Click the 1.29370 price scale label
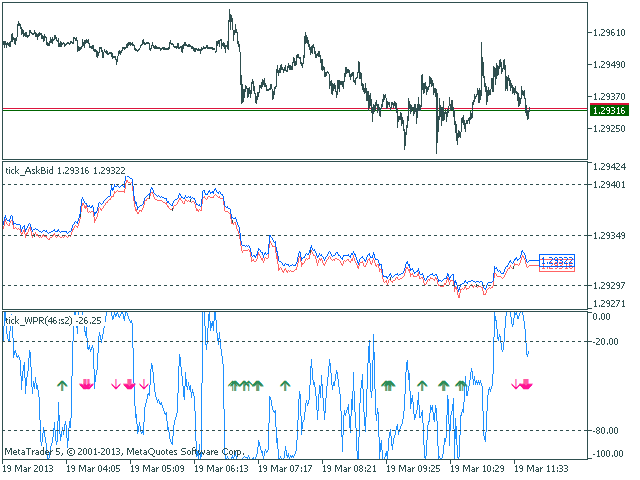Image resolution: width=640 pixels, height=480 pixels. [609, 96]
